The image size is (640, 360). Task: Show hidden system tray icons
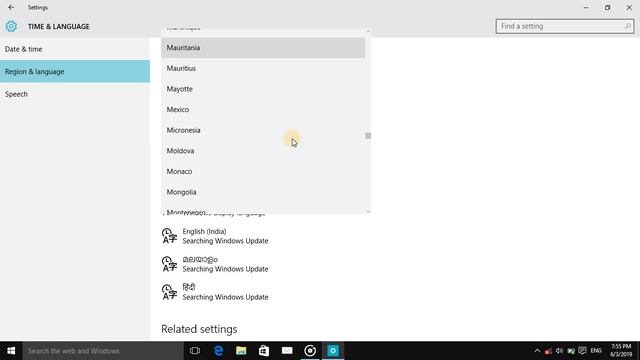click(537, 351)
